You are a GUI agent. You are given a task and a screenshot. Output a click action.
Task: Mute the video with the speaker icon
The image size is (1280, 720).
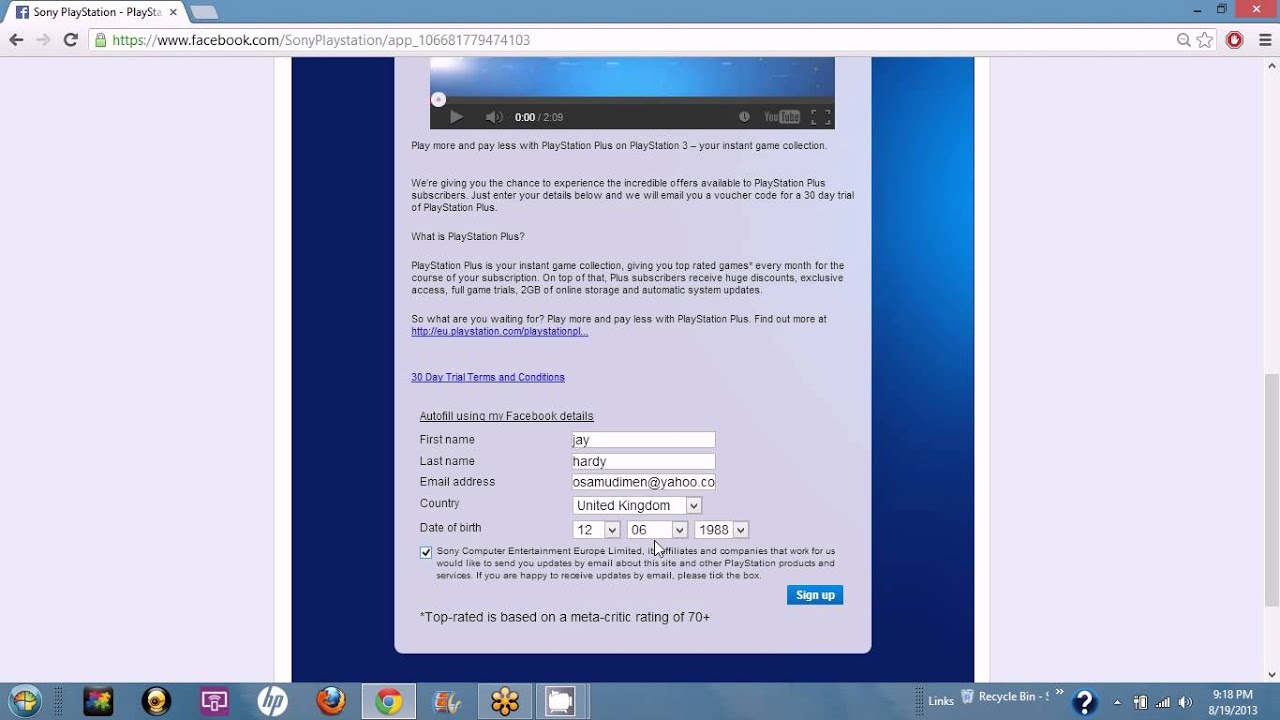494,117
